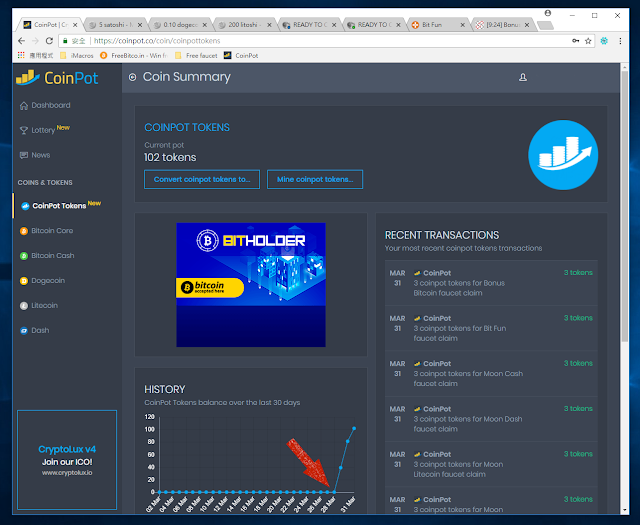Open the CryptoLux v4 ICO ad
The image size is (640, 525).
67,460
